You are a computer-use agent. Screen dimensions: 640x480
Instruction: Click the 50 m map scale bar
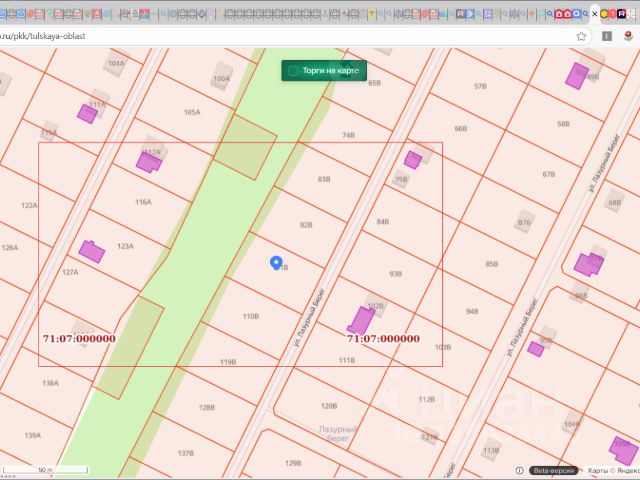click(x=45, y=470)
